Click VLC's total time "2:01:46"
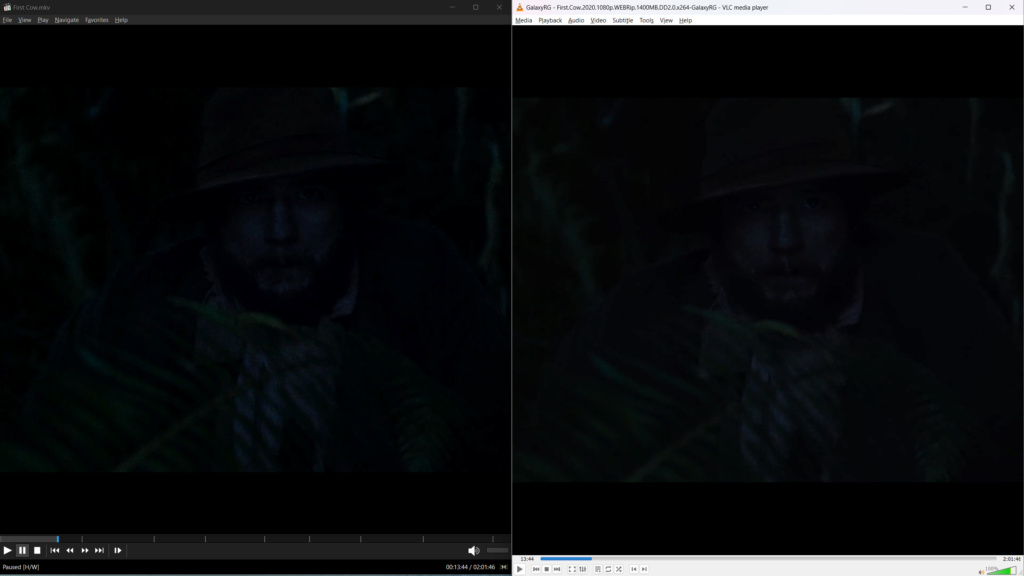1024x576 pixels. [x=1012, y=559]
